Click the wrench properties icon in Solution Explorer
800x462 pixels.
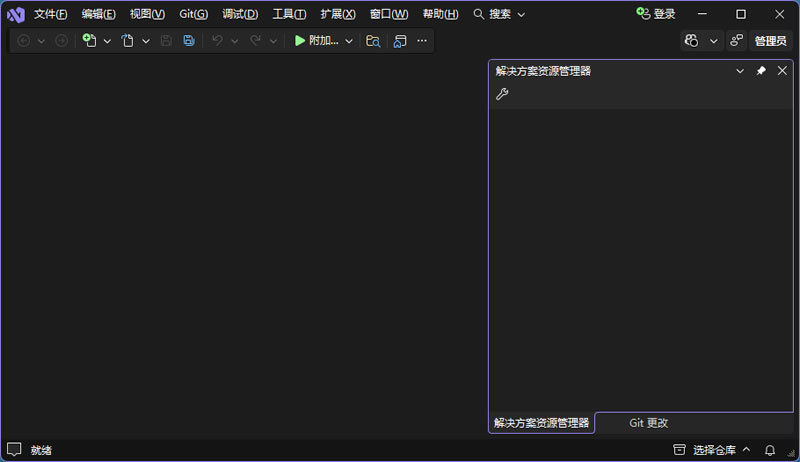tap(502, 94)
